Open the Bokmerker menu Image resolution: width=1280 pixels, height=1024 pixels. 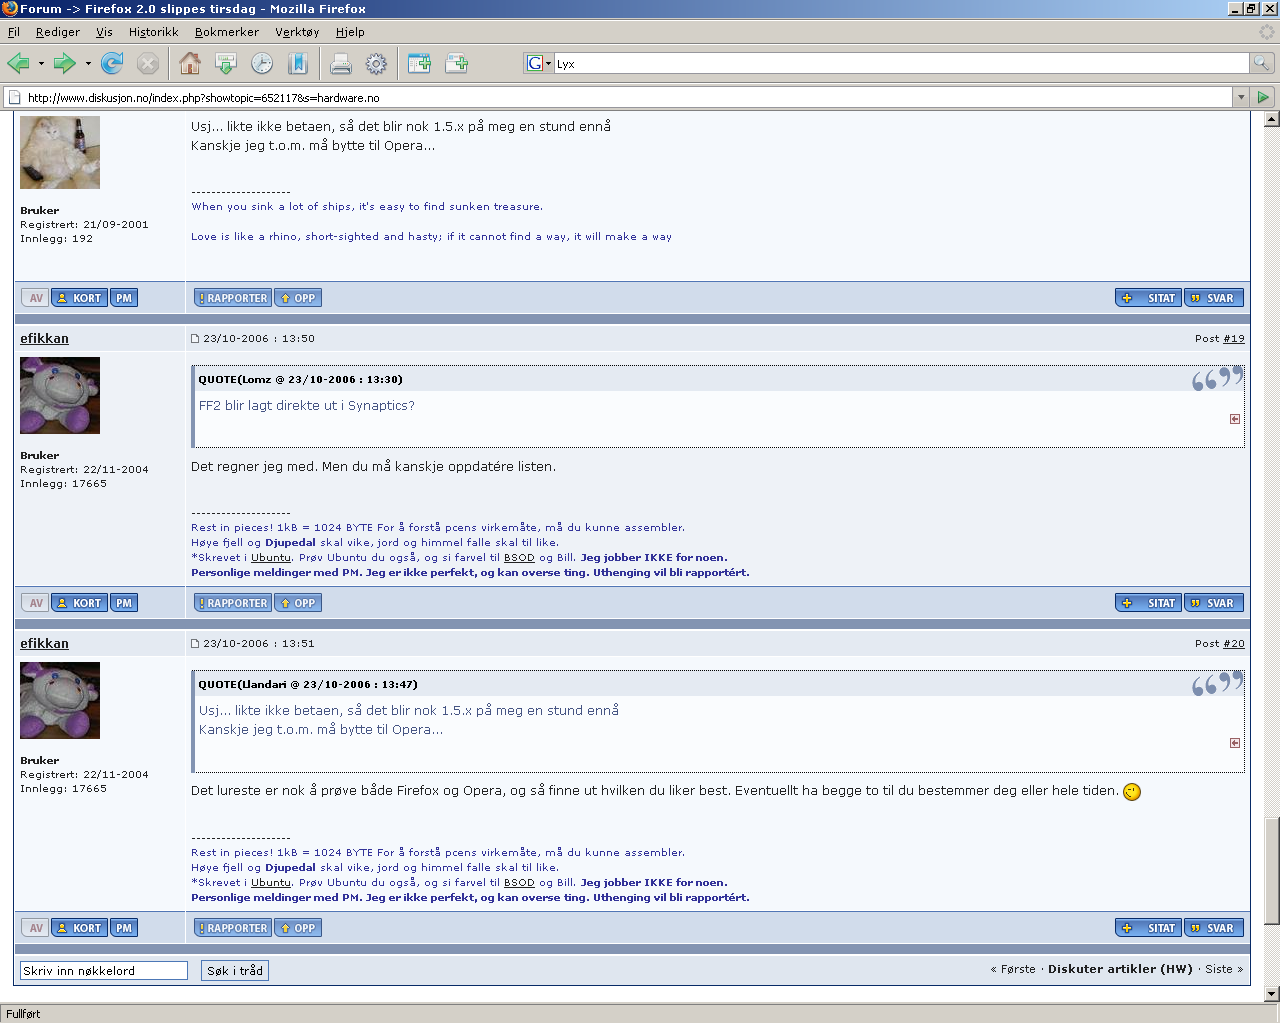point(227,32)
